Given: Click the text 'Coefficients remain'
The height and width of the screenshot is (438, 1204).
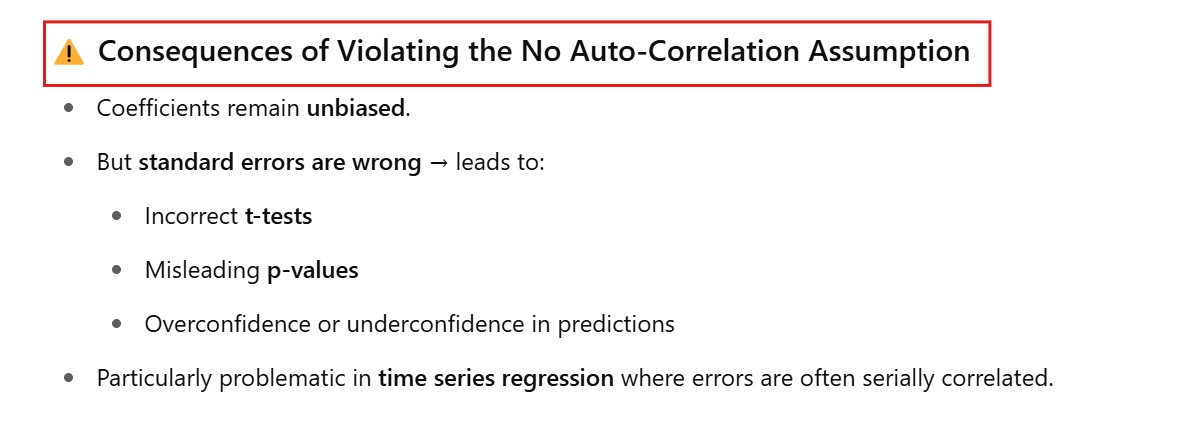Looking at the screenshot, I should click(x=198, y=108).
